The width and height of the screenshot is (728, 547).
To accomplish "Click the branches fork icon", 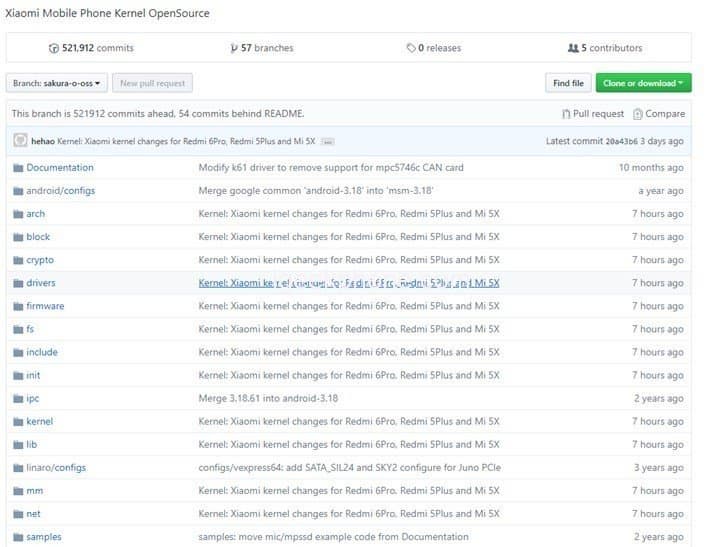I will pyautogui.click(x=234, y=48).
